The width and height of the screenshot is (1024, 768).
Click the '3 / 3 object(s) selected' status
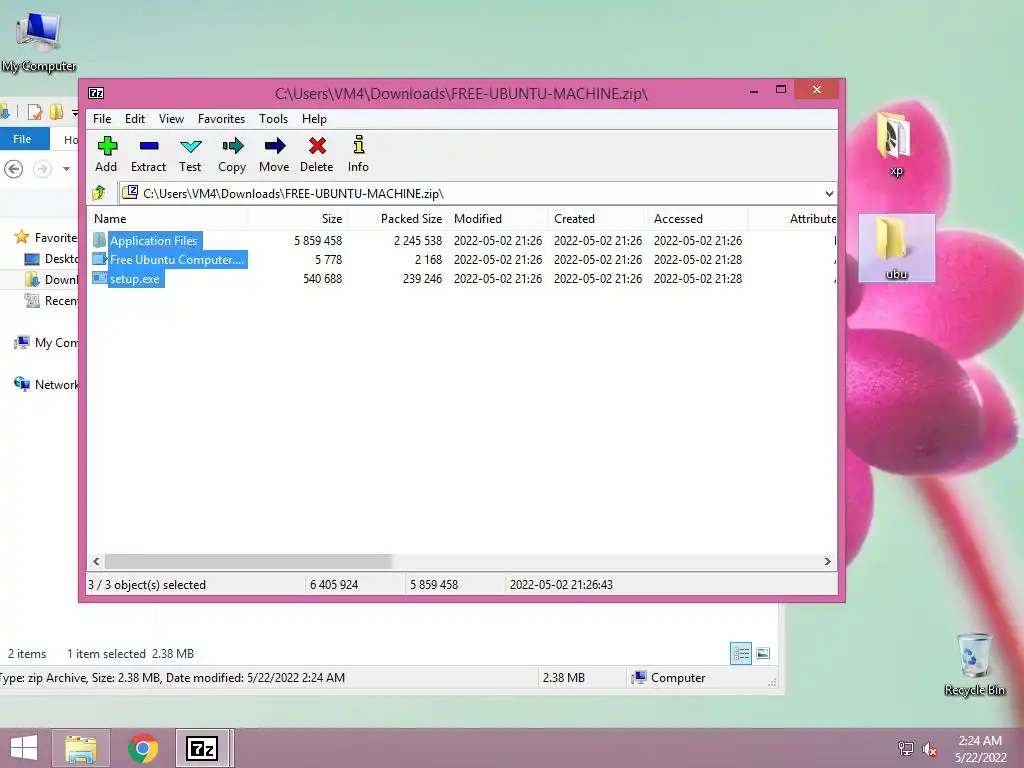pos(147,584)
